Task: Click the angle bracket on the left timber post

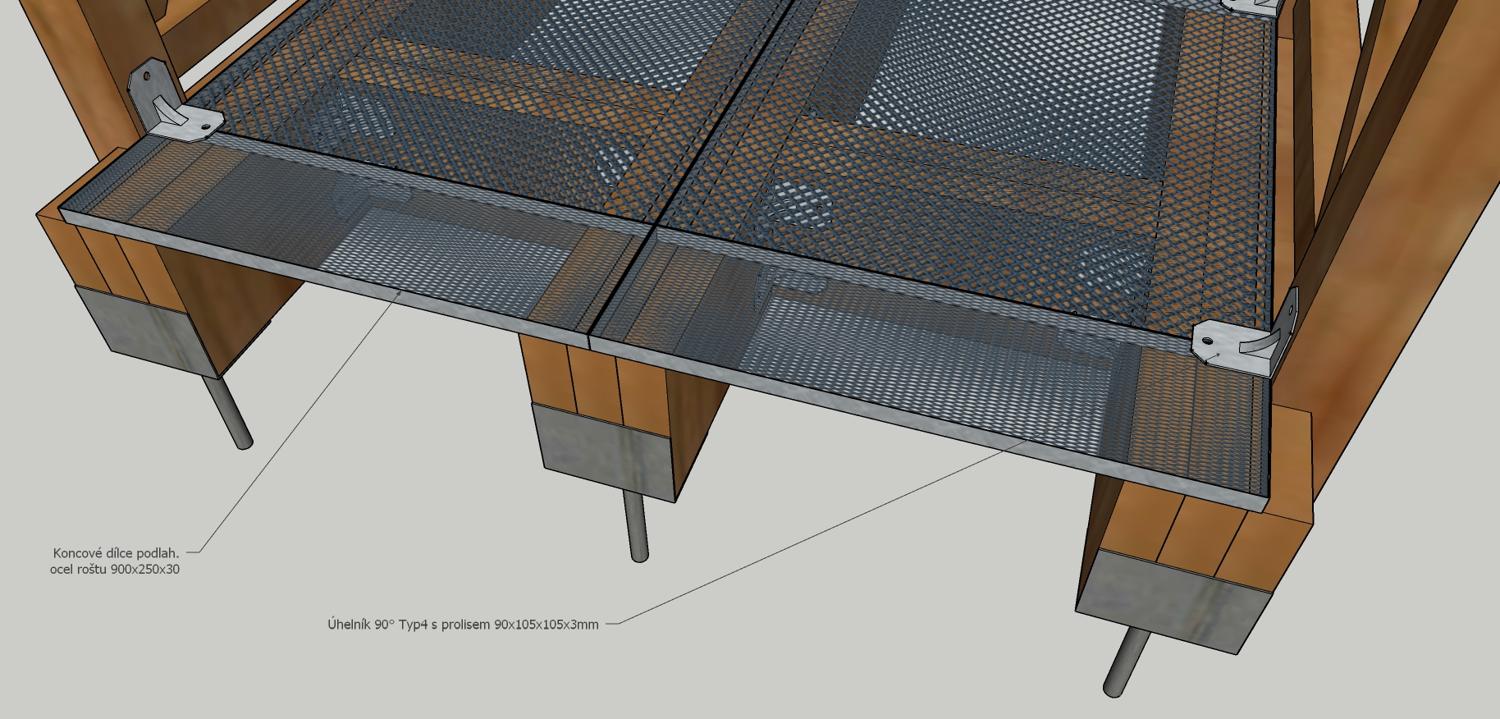Action: (x=175, y=102)
